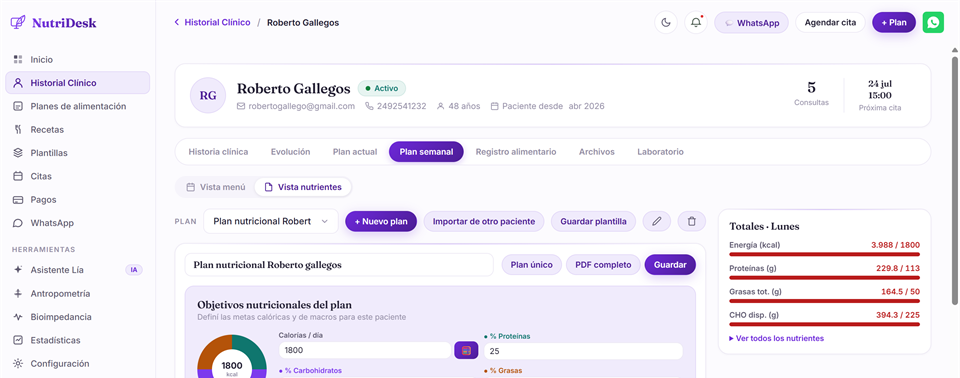This screenshot has height=378, width=960.
Task: Switch to Plan actual tab
Action: (355, 151)
